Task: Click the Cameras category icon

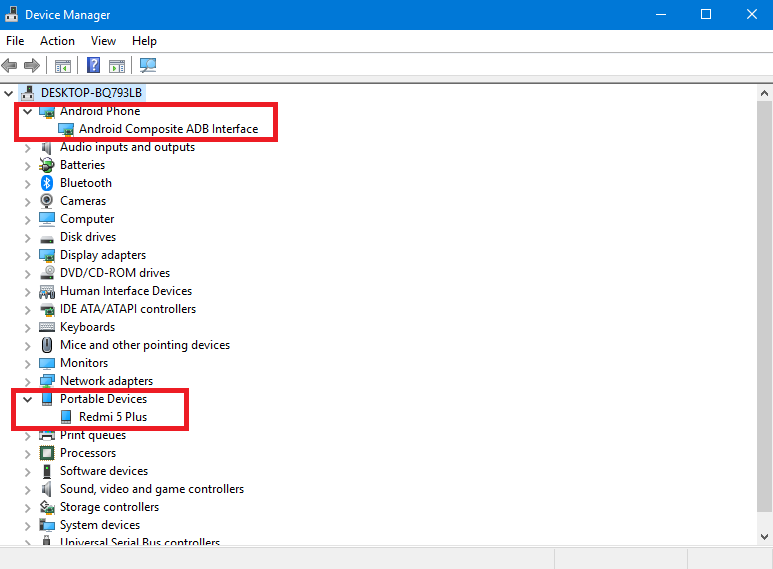Action: (47, 201)
